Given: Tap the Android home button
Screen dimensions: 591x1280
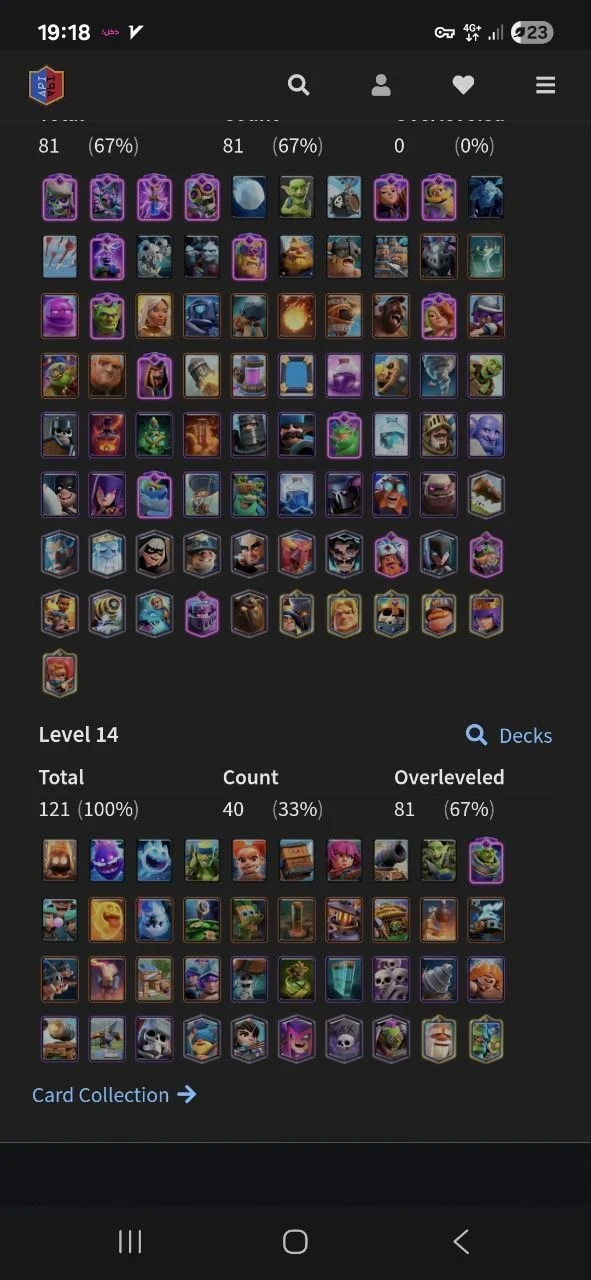Looking at the screenshot, I should click(x=295, y=1242).
